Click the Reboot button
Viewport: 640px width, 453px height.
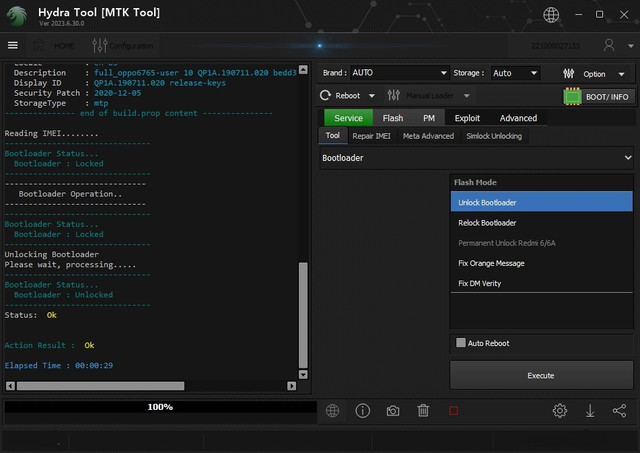340,96
